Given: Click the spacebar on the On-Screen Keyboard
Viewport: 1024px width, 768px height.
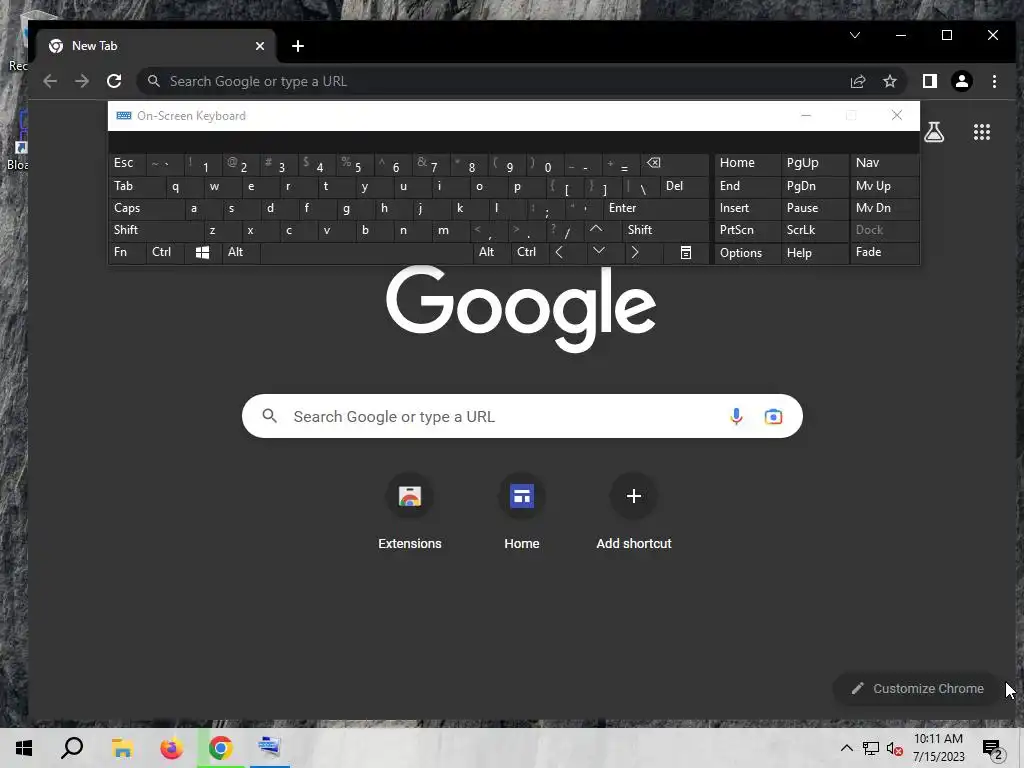Looking at the screenshot, I should point(366,252).
